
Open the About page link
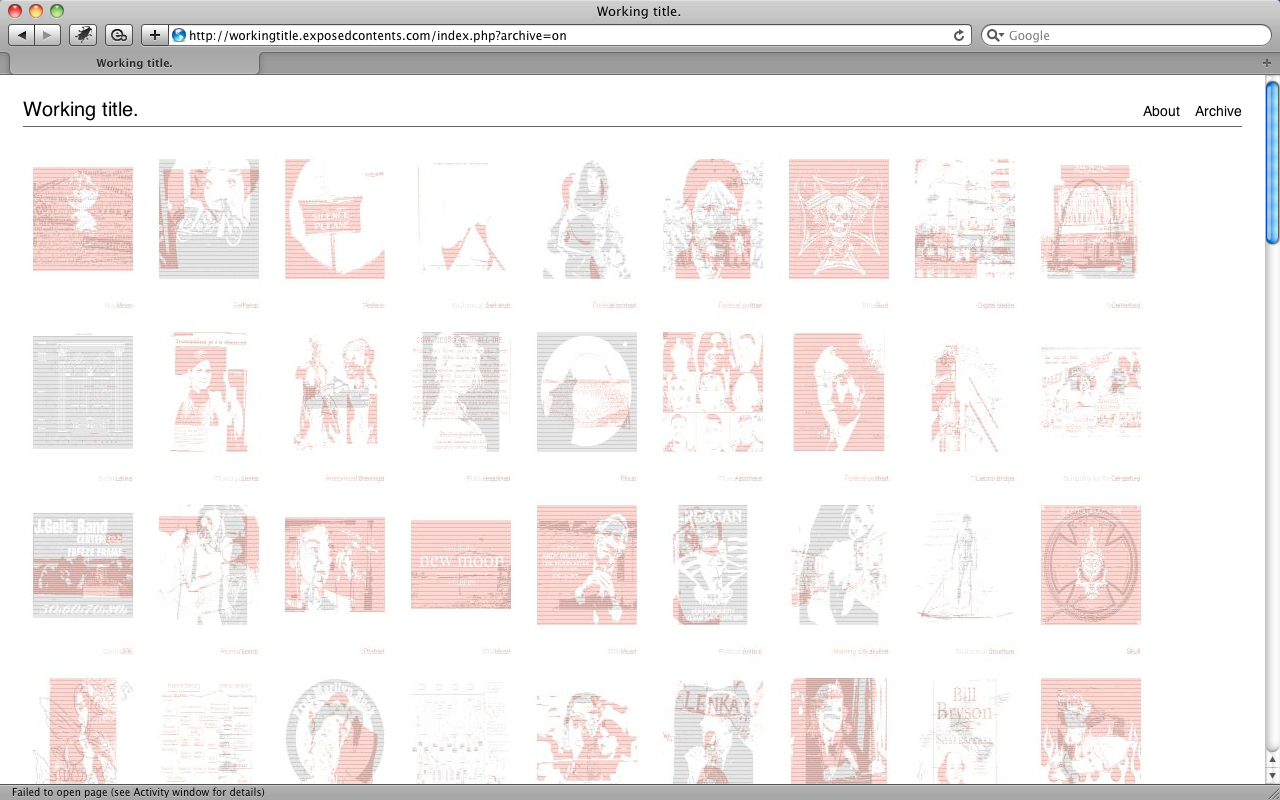[x=1161, y=111]
